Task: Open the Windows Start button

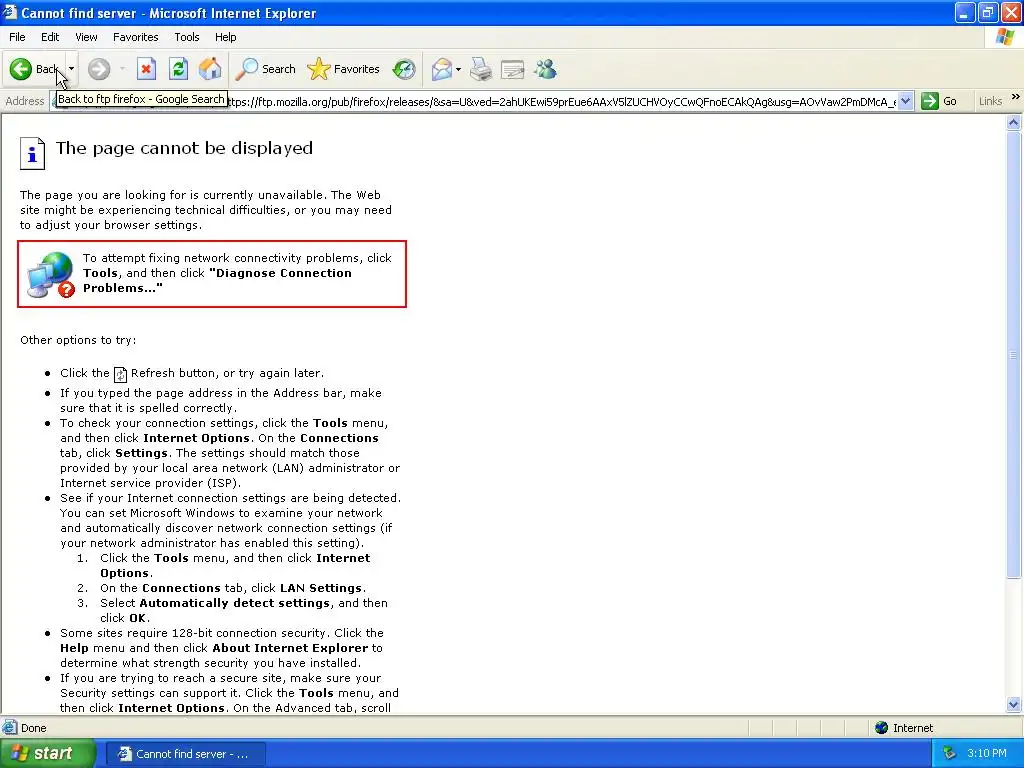Action: (x=48, y=754)
